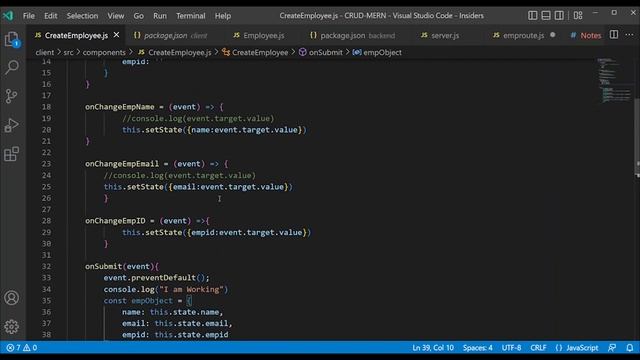Click on event.preventDefault() code line
The height and width of the screenshot is (360, 640).
coord(156,278)
